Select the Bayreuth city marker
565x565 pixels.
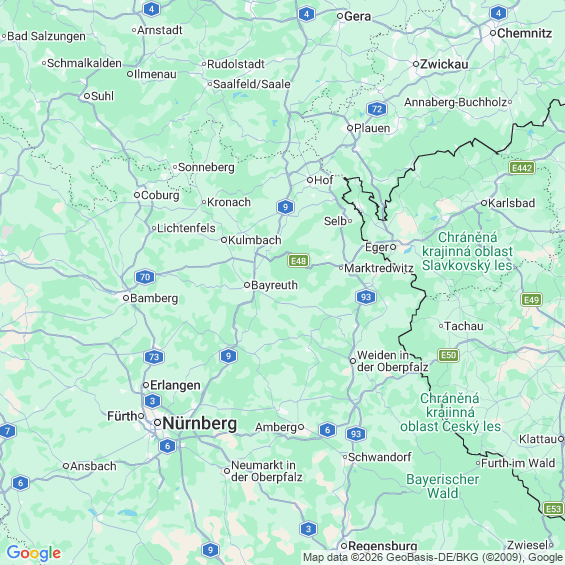tap(247, 285)
